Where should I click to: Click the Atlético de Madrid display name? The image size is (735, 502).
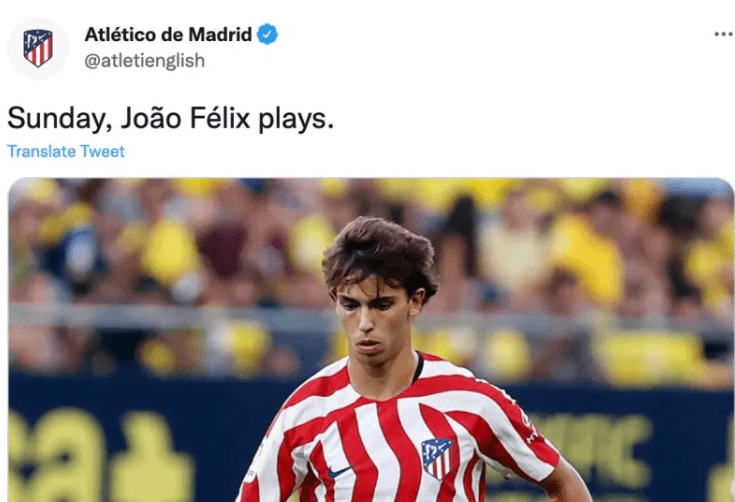click(168, 35)
